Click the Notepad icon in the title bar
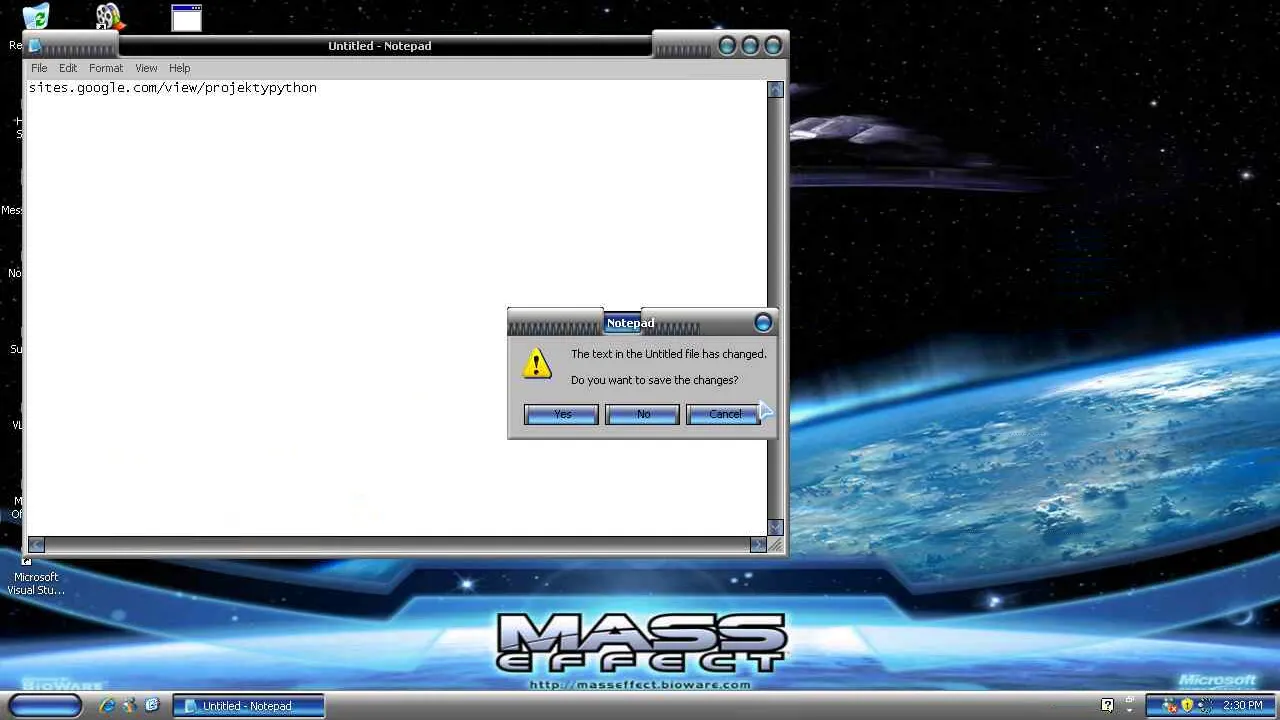The height and width of the screenshot is (720, 1280). point(35,46)
